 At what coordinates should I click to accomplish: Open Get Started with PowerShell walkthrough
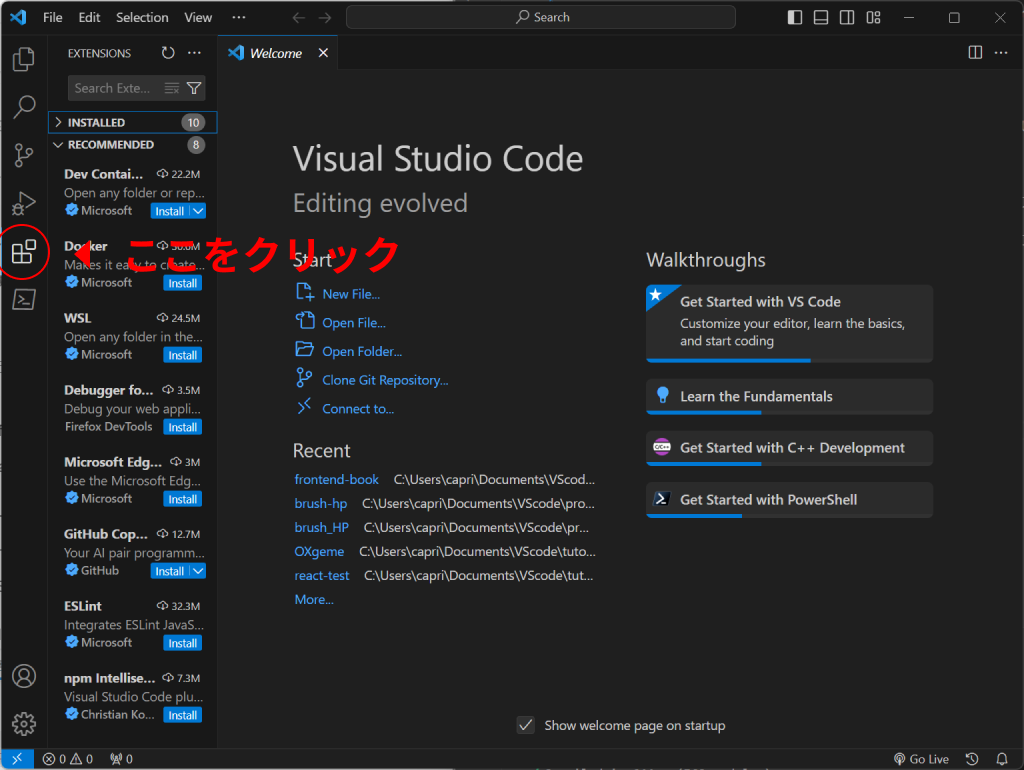789,500
